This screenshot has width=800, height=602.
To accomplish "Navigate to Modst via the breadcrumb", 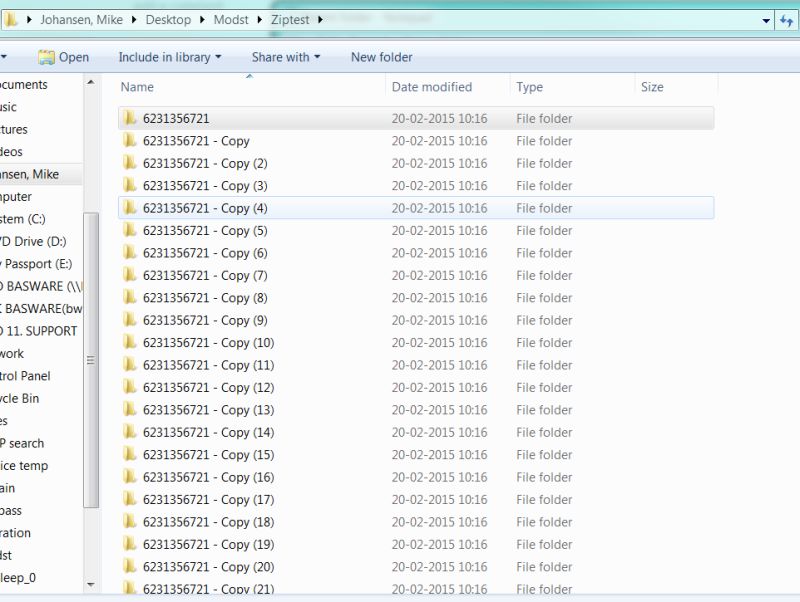I will [231, 19].
